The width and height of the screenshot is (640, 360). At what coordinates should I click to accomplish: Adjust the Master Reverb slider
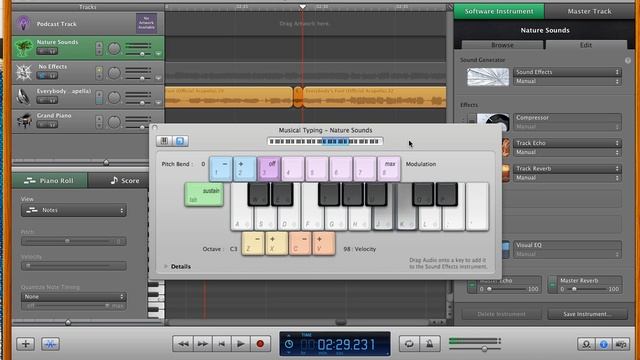[x=587, y=289]
